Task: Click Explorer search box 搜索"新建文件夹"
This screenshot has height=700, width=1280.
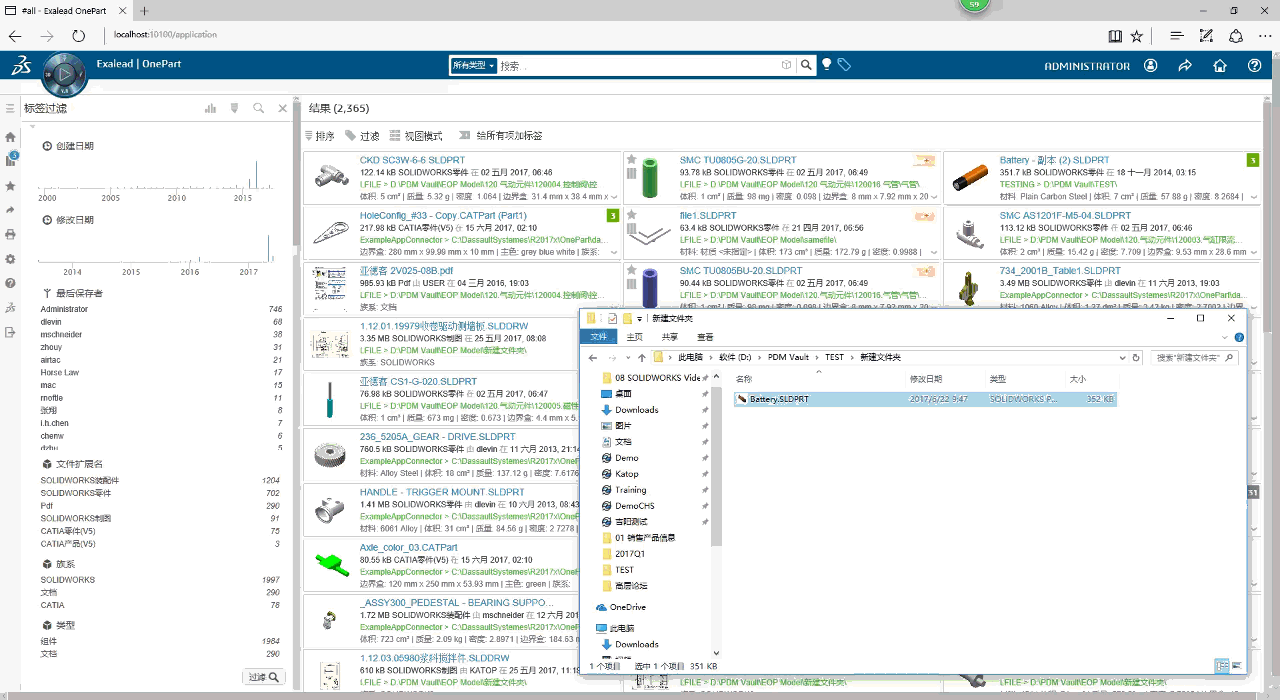Action: coord(1196,357)
